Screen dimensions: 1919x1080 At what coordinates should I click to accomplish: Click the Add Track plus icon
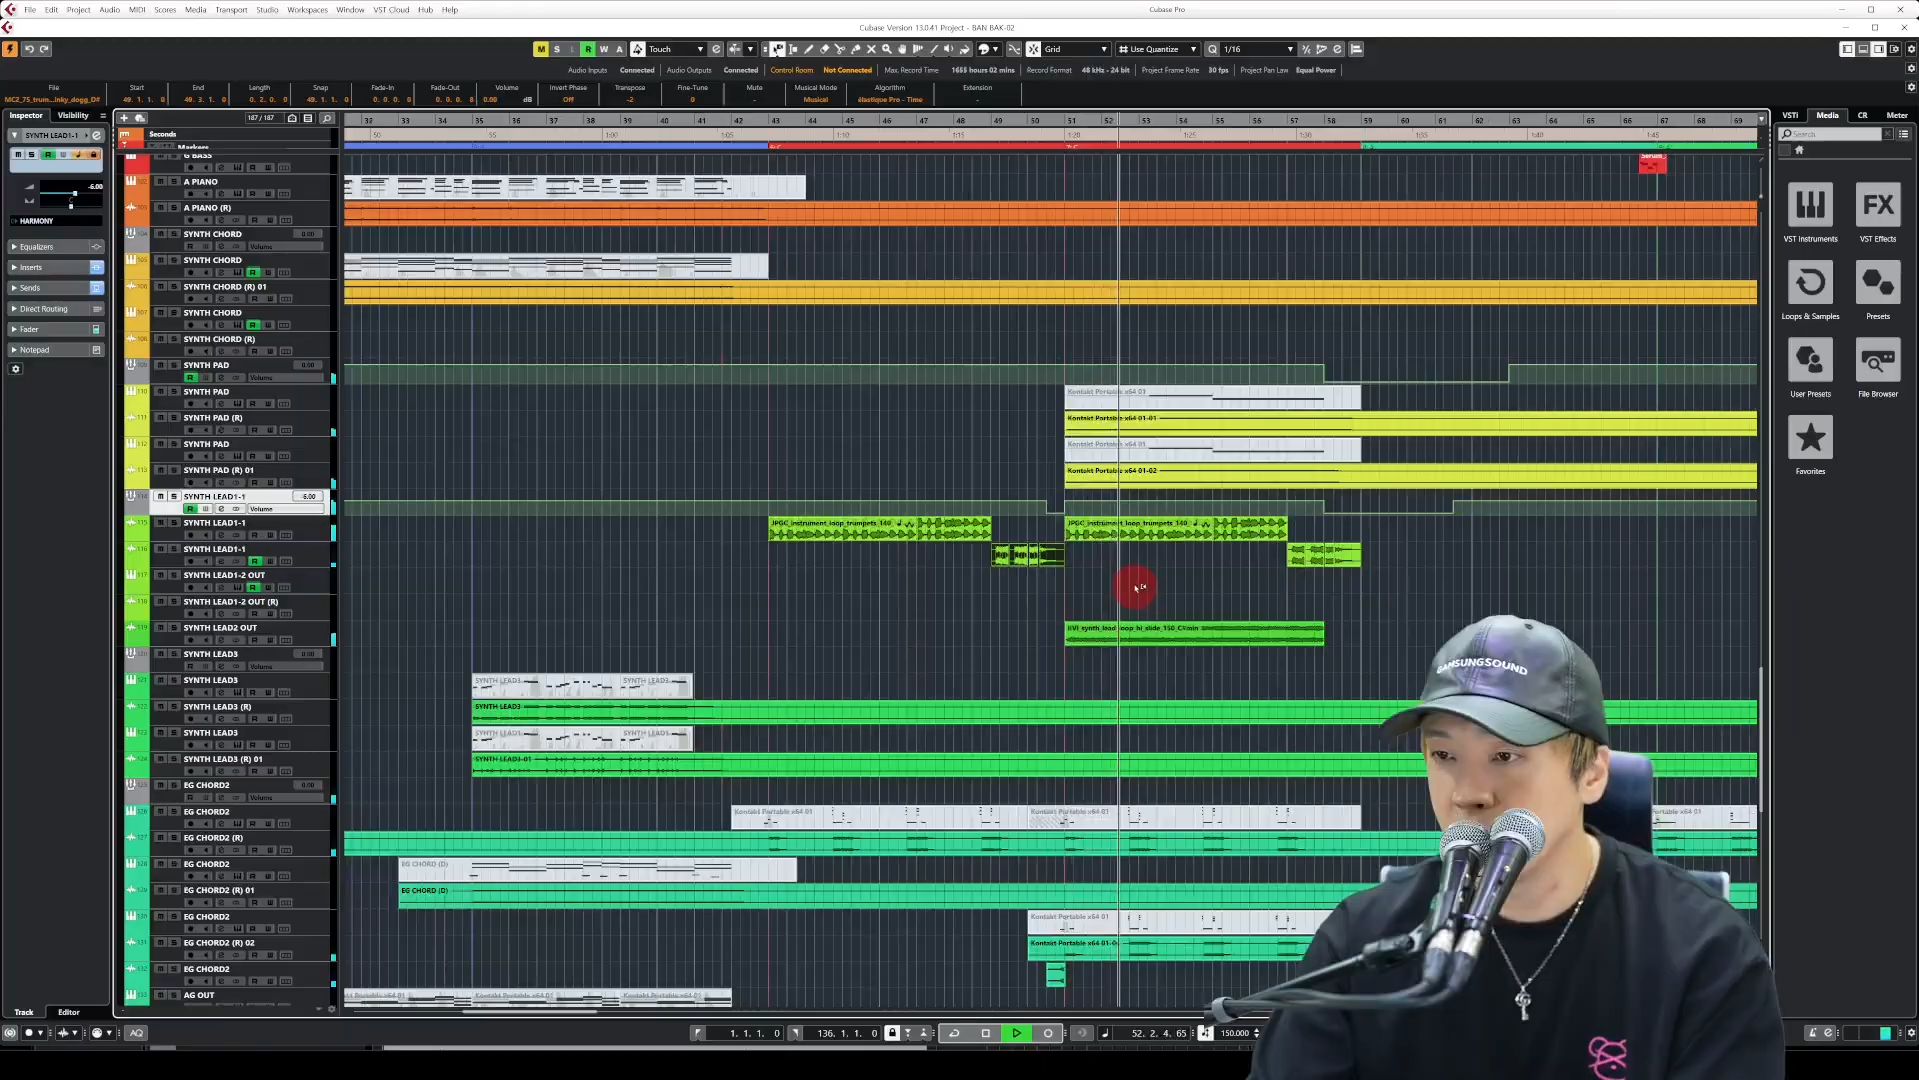click(x=124, y=118)
